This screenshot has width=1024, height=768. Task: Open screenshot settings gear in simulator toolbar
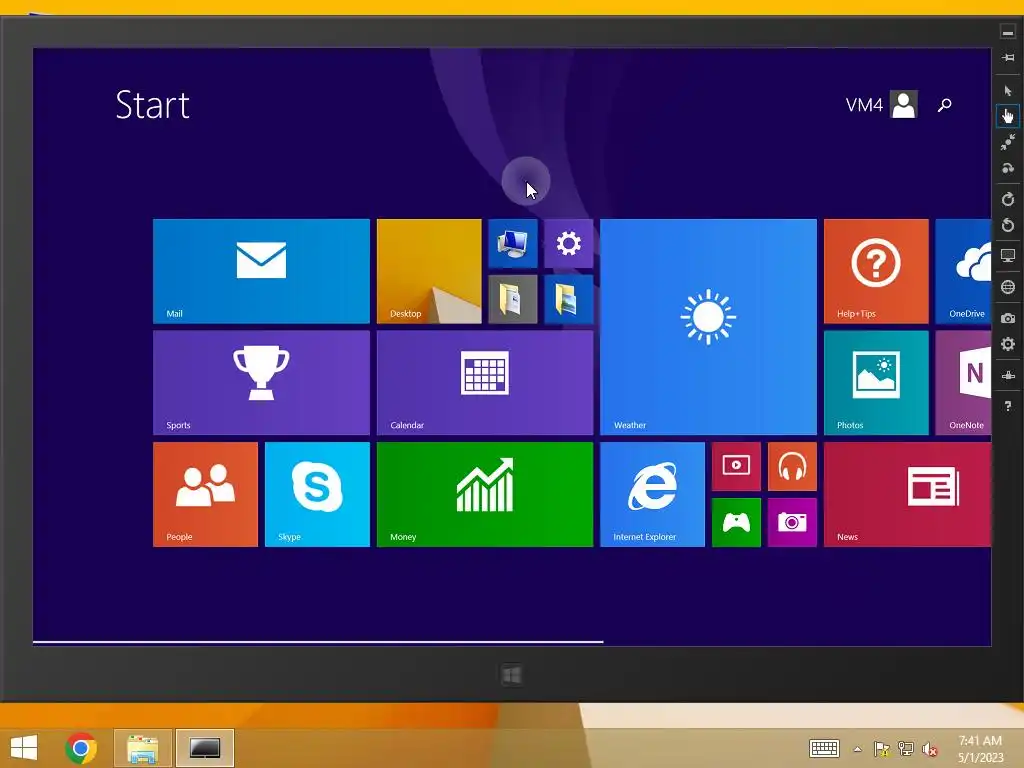tap(1008, 344)
